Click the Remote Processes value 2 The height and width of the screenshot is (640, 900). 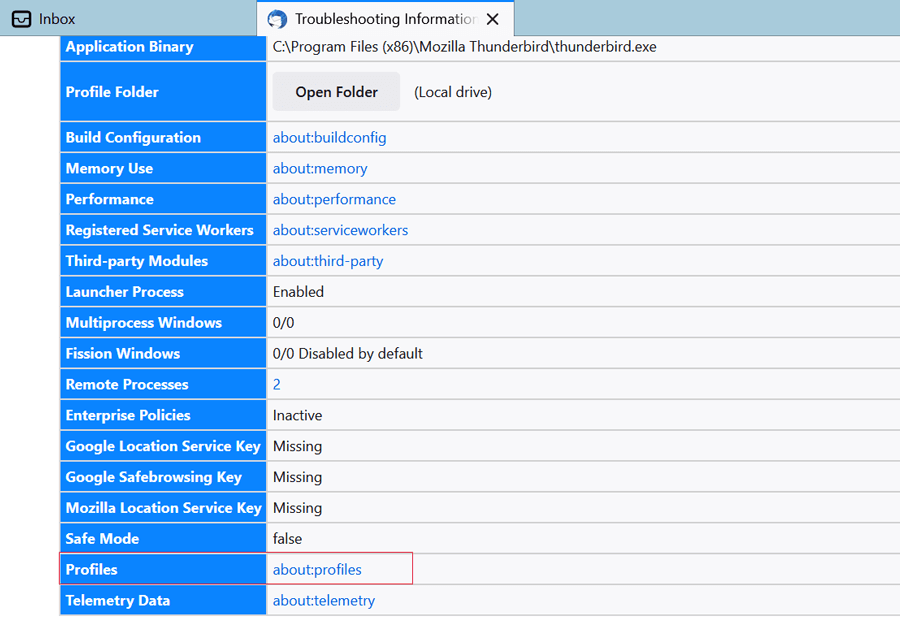coord(277,385)
